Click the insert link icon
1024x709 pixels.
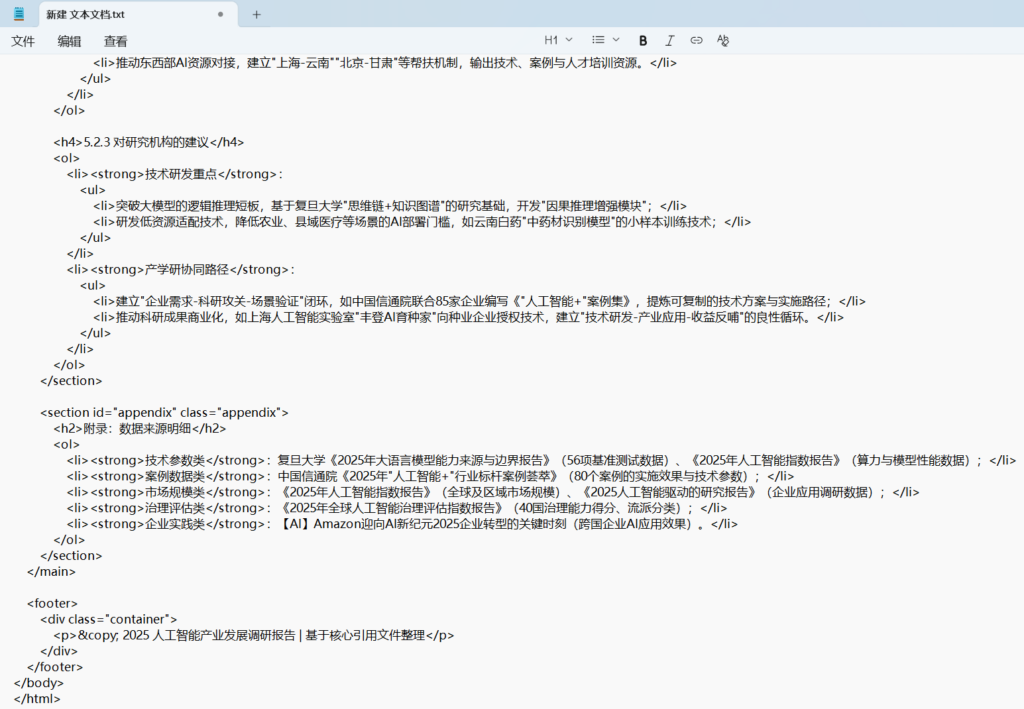click(x=696, y=40)
